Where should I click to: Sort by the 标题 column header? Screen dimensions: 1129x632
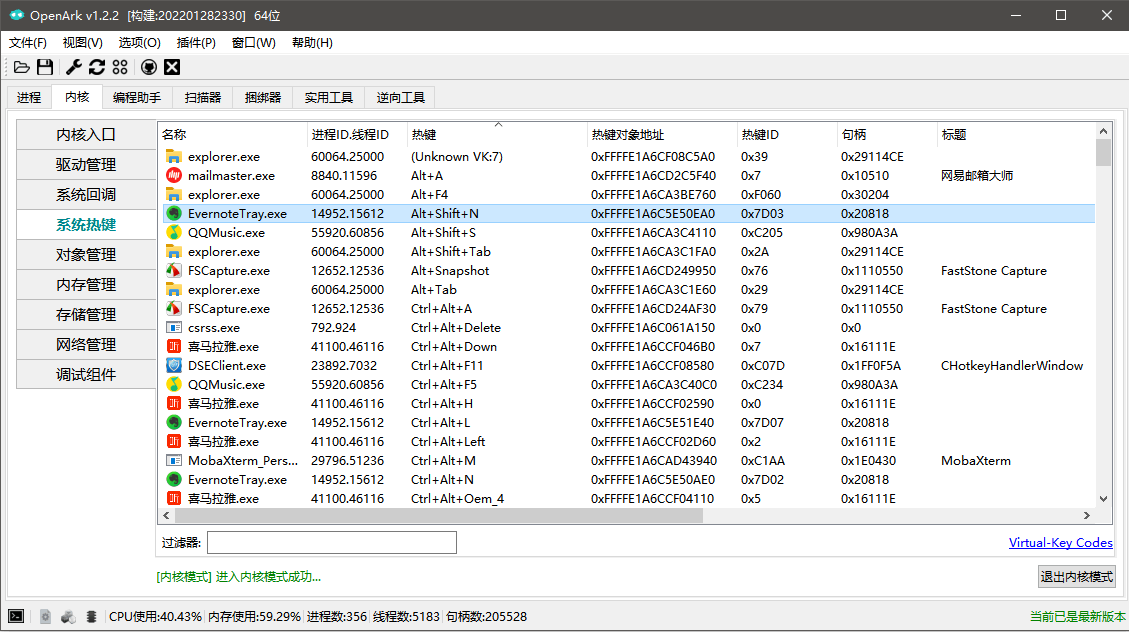pos(1015,135)
